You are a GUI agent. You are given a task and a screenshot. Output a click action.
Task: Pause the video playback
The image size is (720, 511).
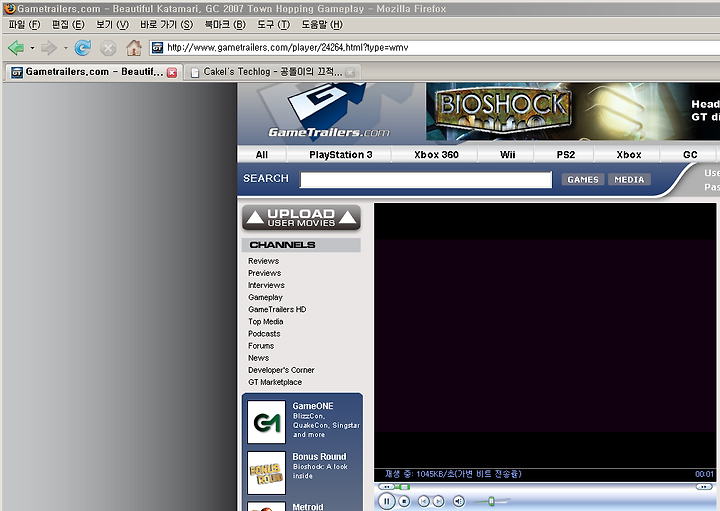[387, 501]
